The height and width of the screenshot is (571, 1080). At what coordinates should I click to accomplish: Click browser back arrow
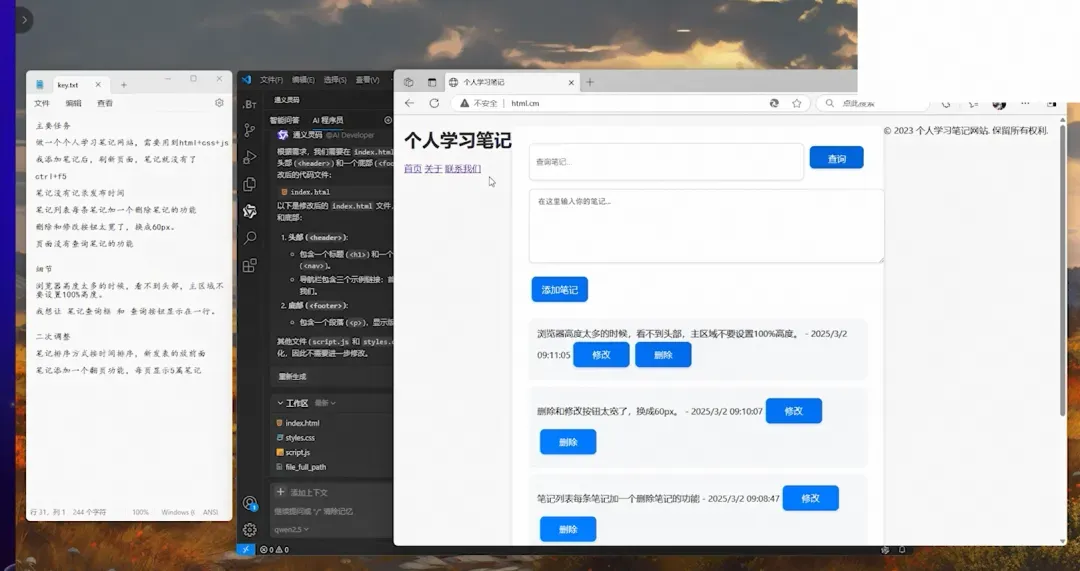tap(410, 103)
